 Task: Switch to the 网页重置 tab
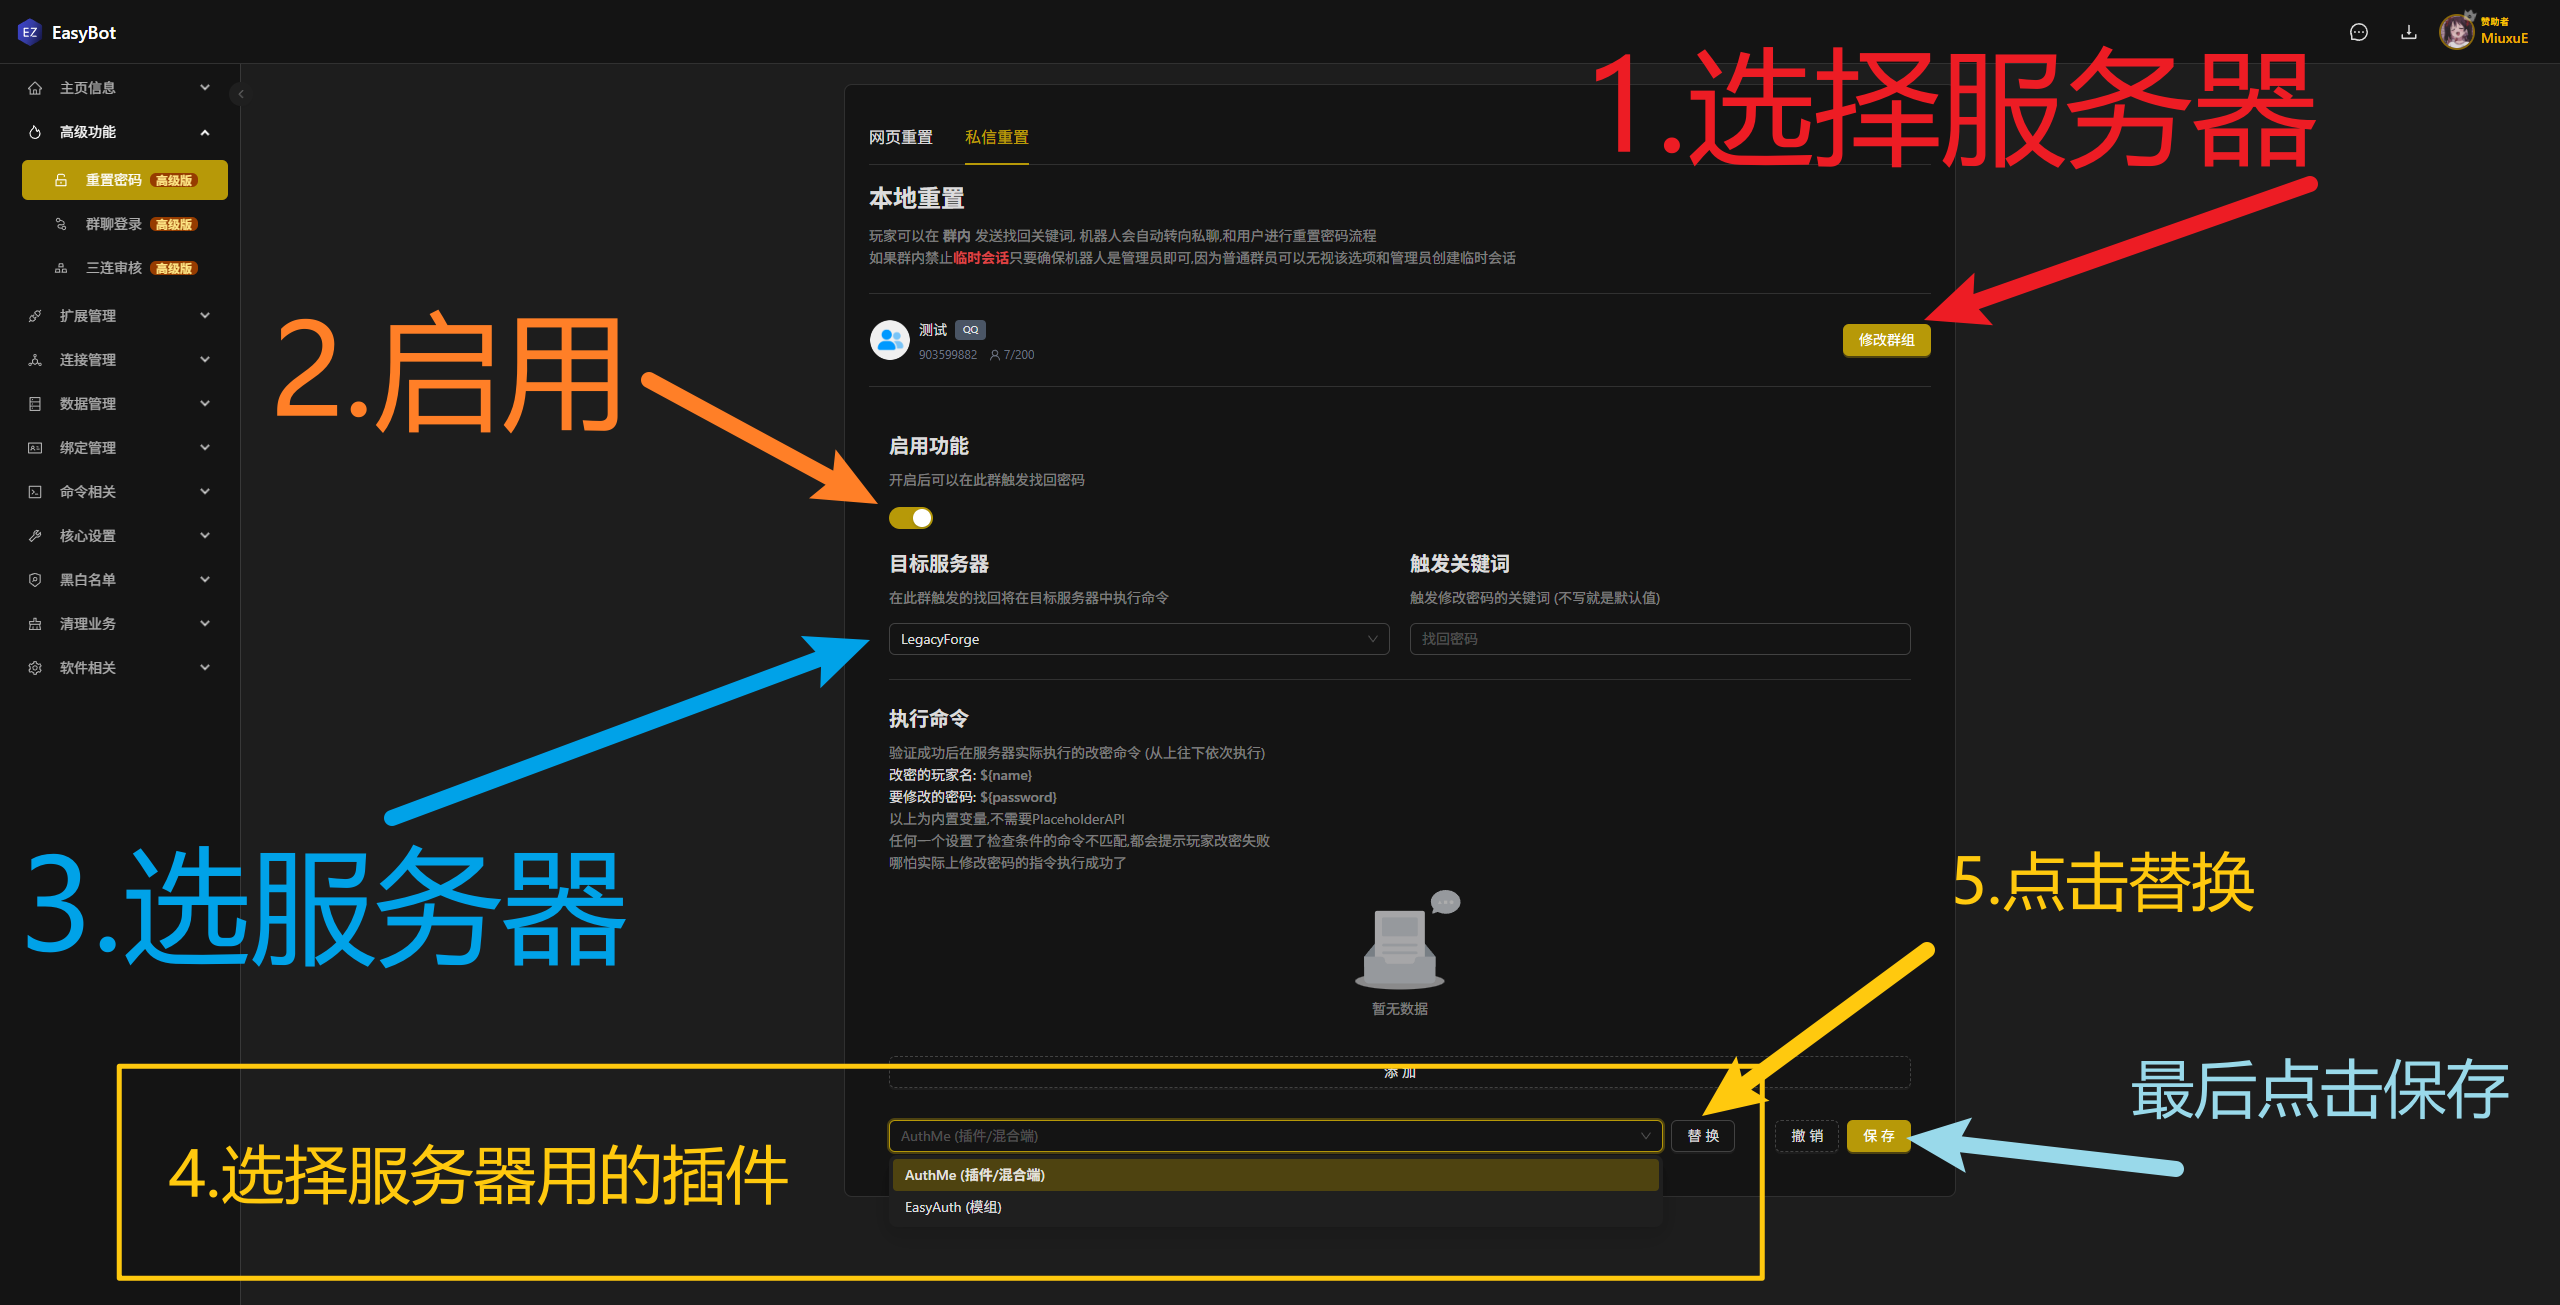[x=900, y=137]
